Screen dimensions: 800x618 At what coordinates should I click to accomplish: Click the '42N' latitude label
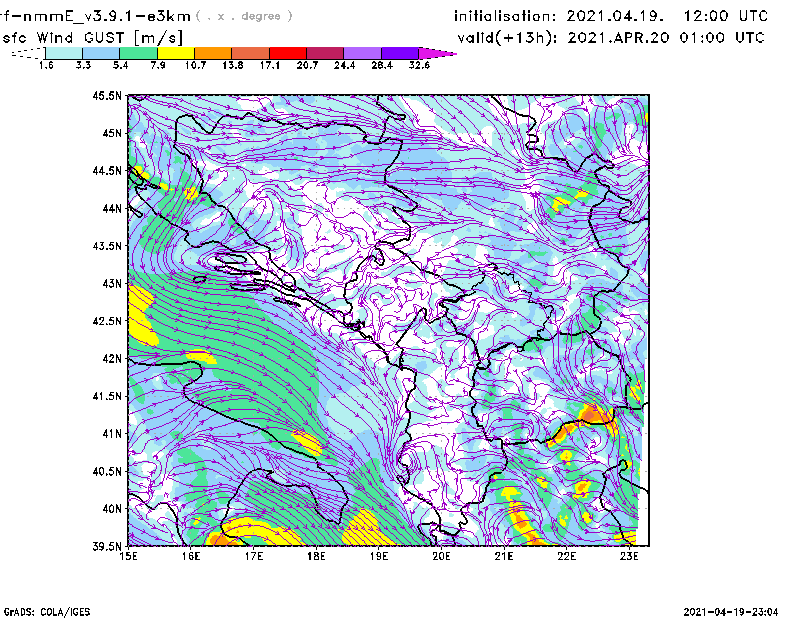click(112, 358)
